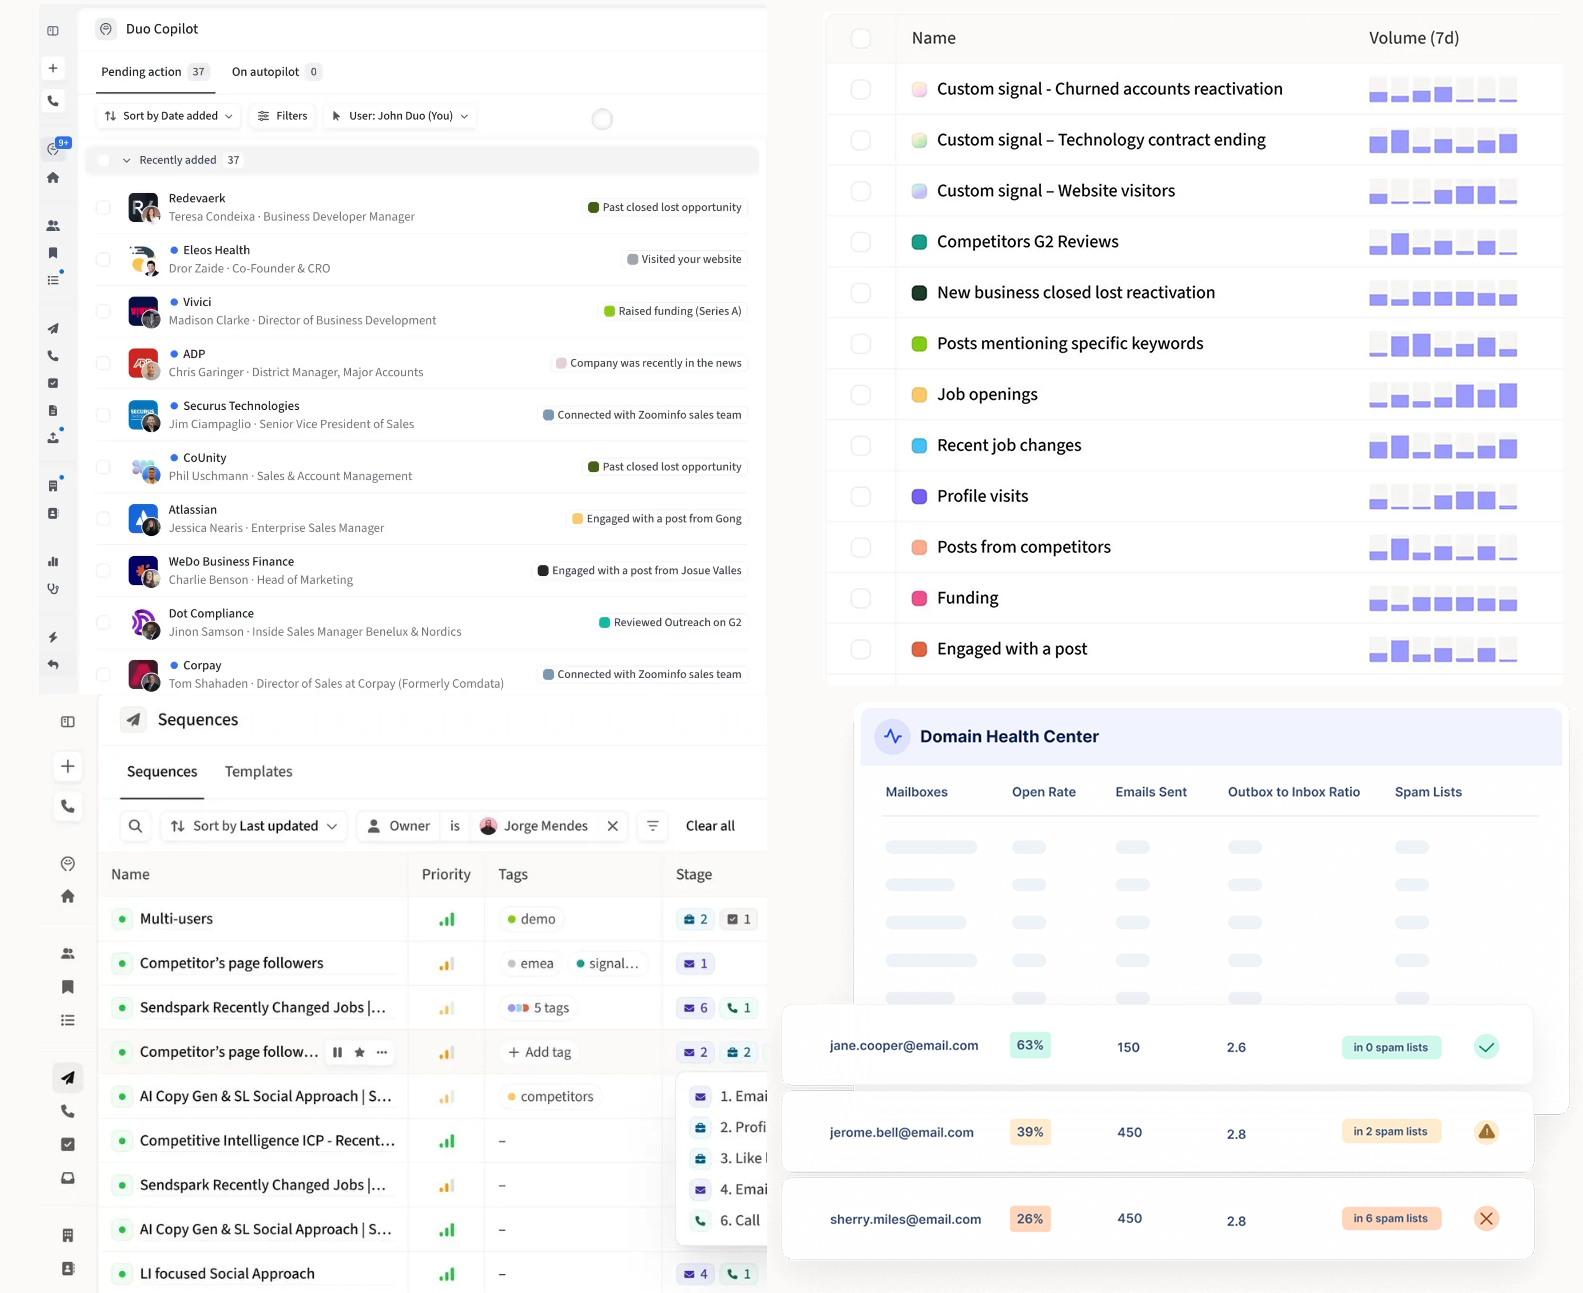Click the paper plane icon in Sequences header

click(x=134, y=720)
